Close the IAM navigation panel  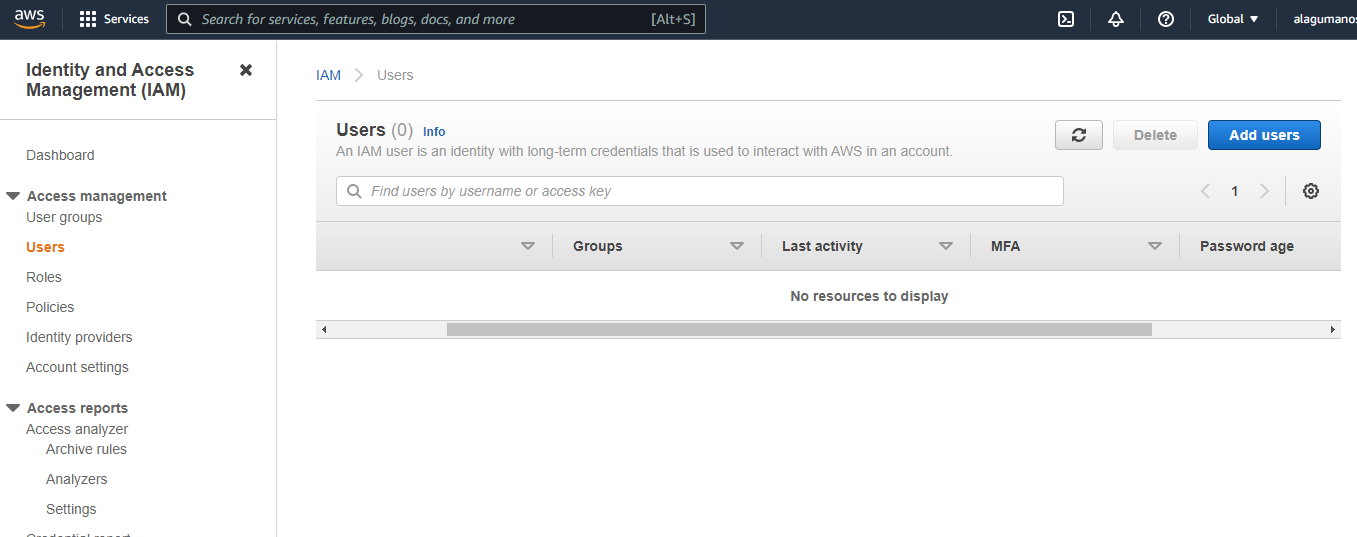coord(246,70)
